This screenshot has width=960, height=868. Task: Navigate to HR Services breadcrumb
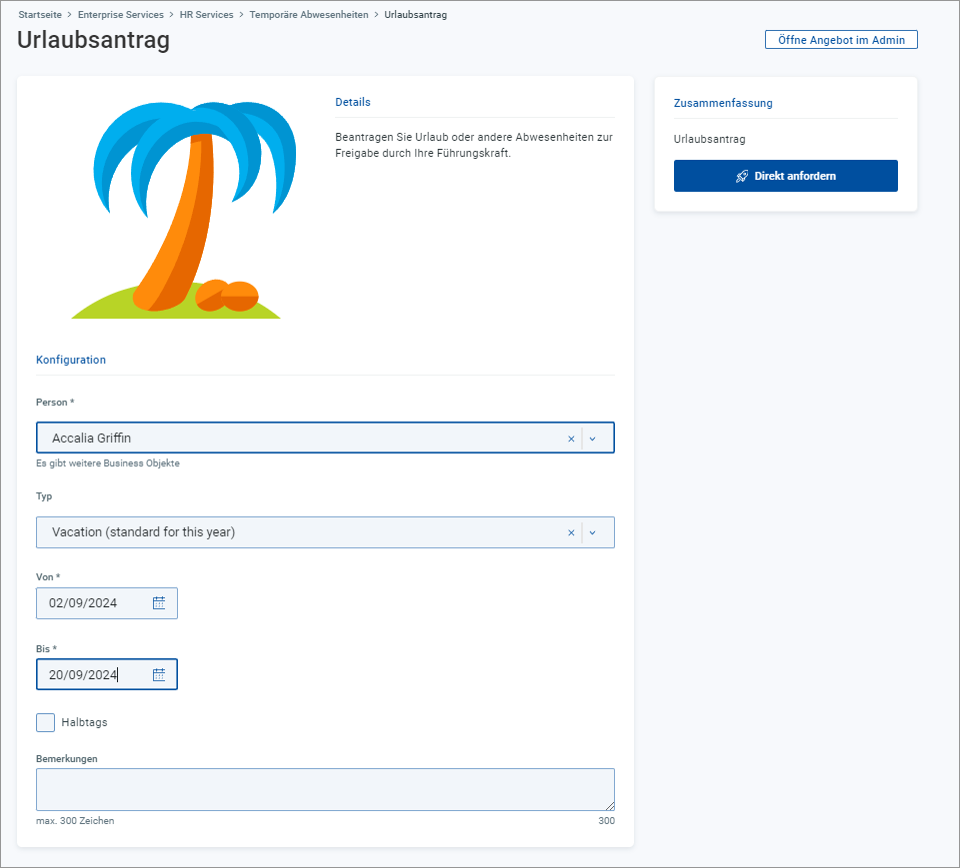point(206,15)
